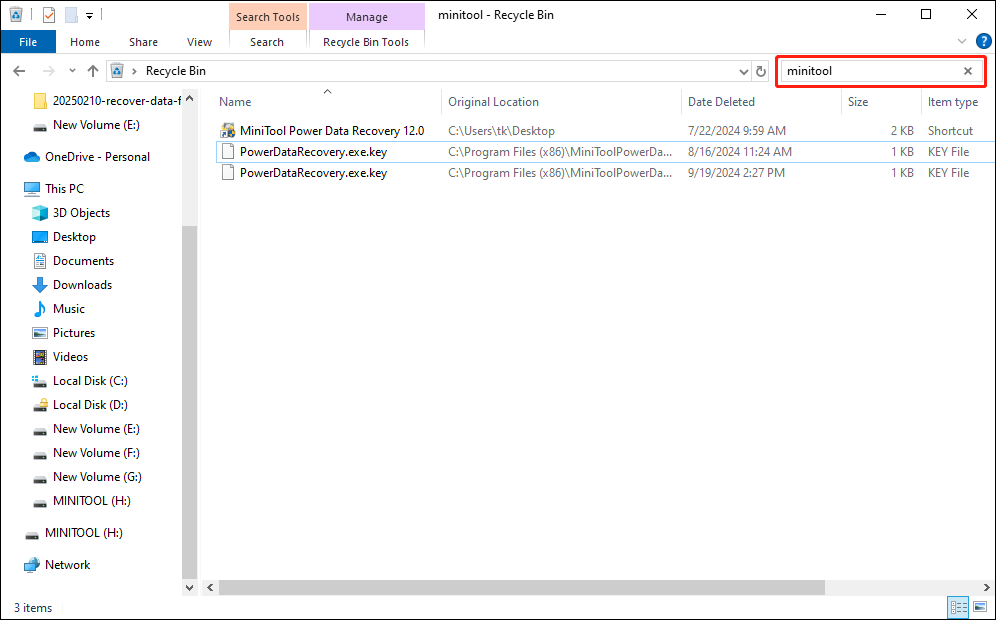This screenshot has width=996, height=620.
Task: Toggle Details view using the status bar icon
Action: tap(958, 607)
